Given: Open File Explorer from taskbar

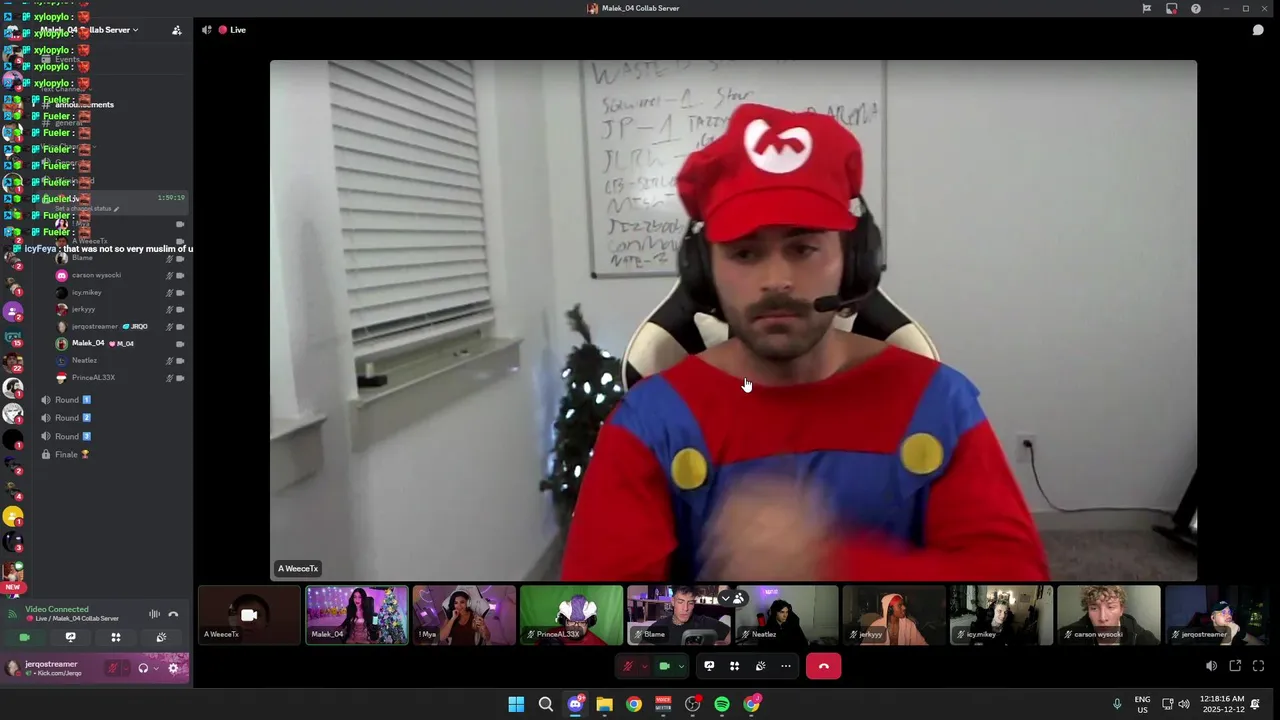Looking at the screenshot, I should click(x=604, y=704).
